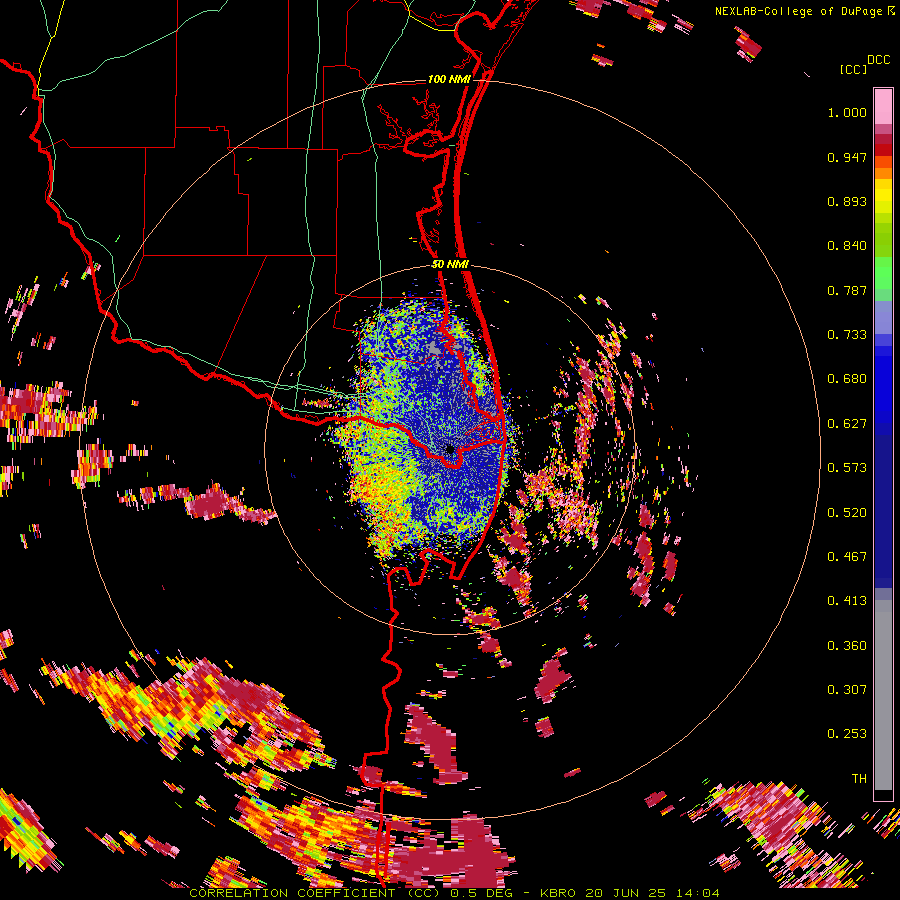Select the 0.413 scale value
The image size is (900, 900).
pyautogui.click(x=847, y=601)
